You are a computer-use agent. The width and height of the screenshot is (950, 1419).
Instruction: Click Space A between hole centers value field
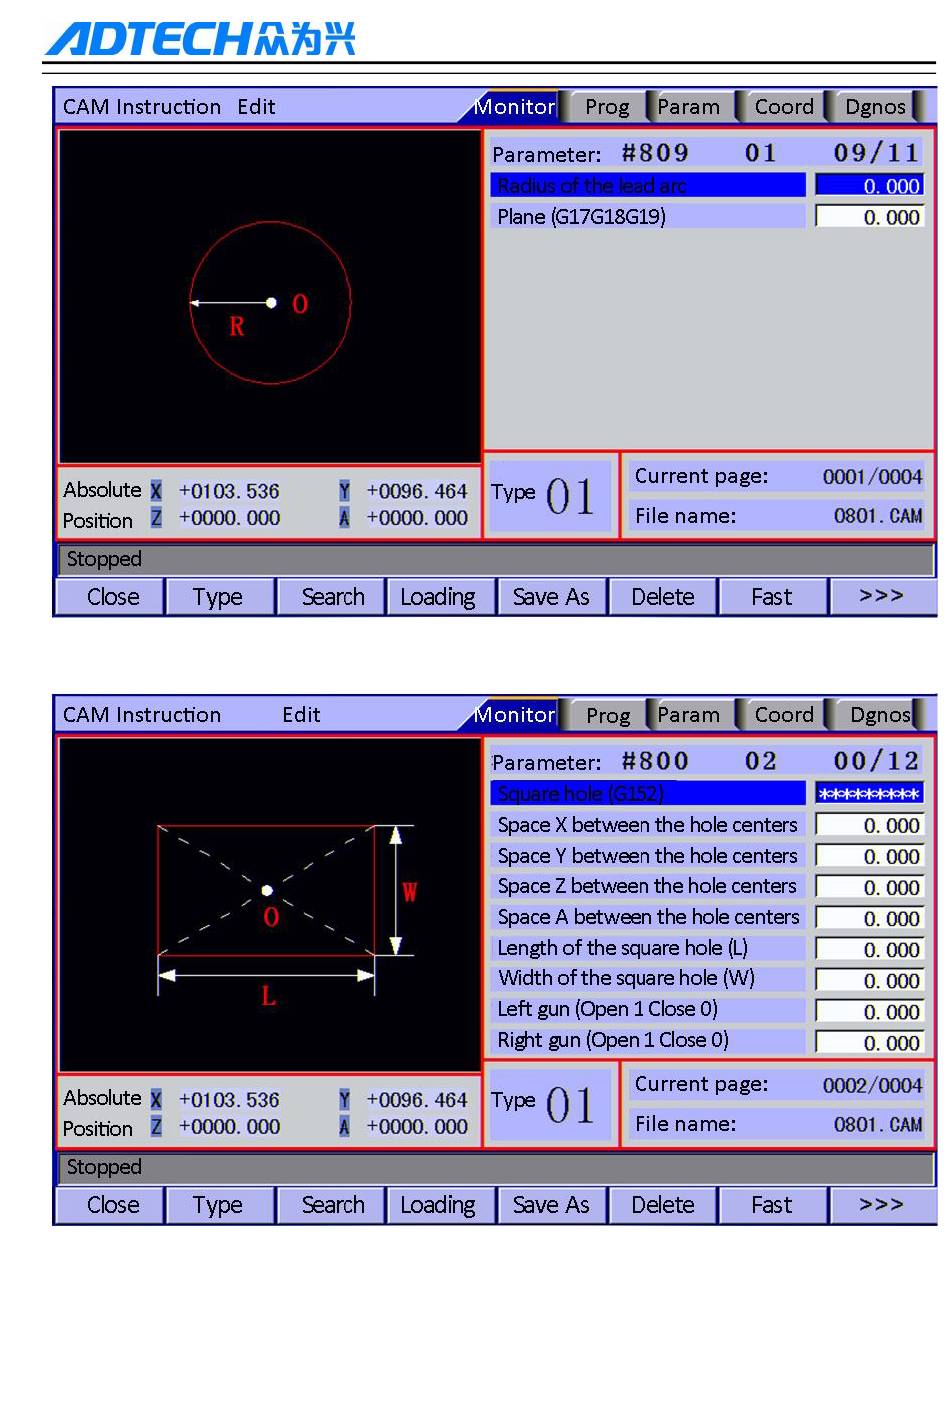(869, 918)
